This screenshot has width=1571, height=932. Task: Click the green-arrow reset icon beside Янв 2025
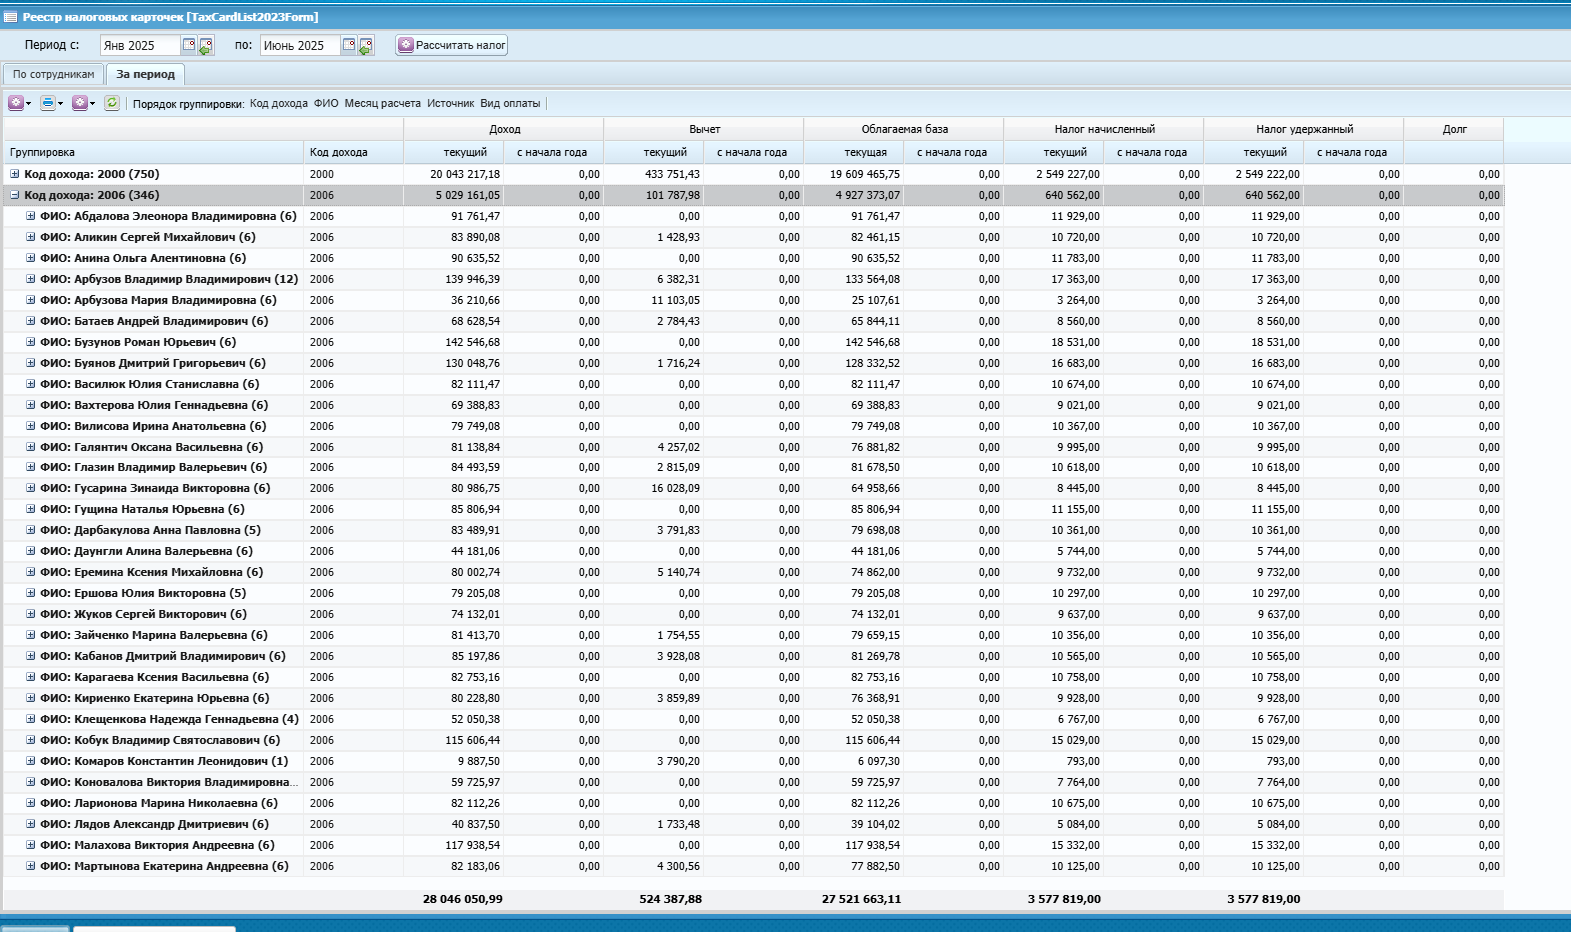[x=206, y=46]
